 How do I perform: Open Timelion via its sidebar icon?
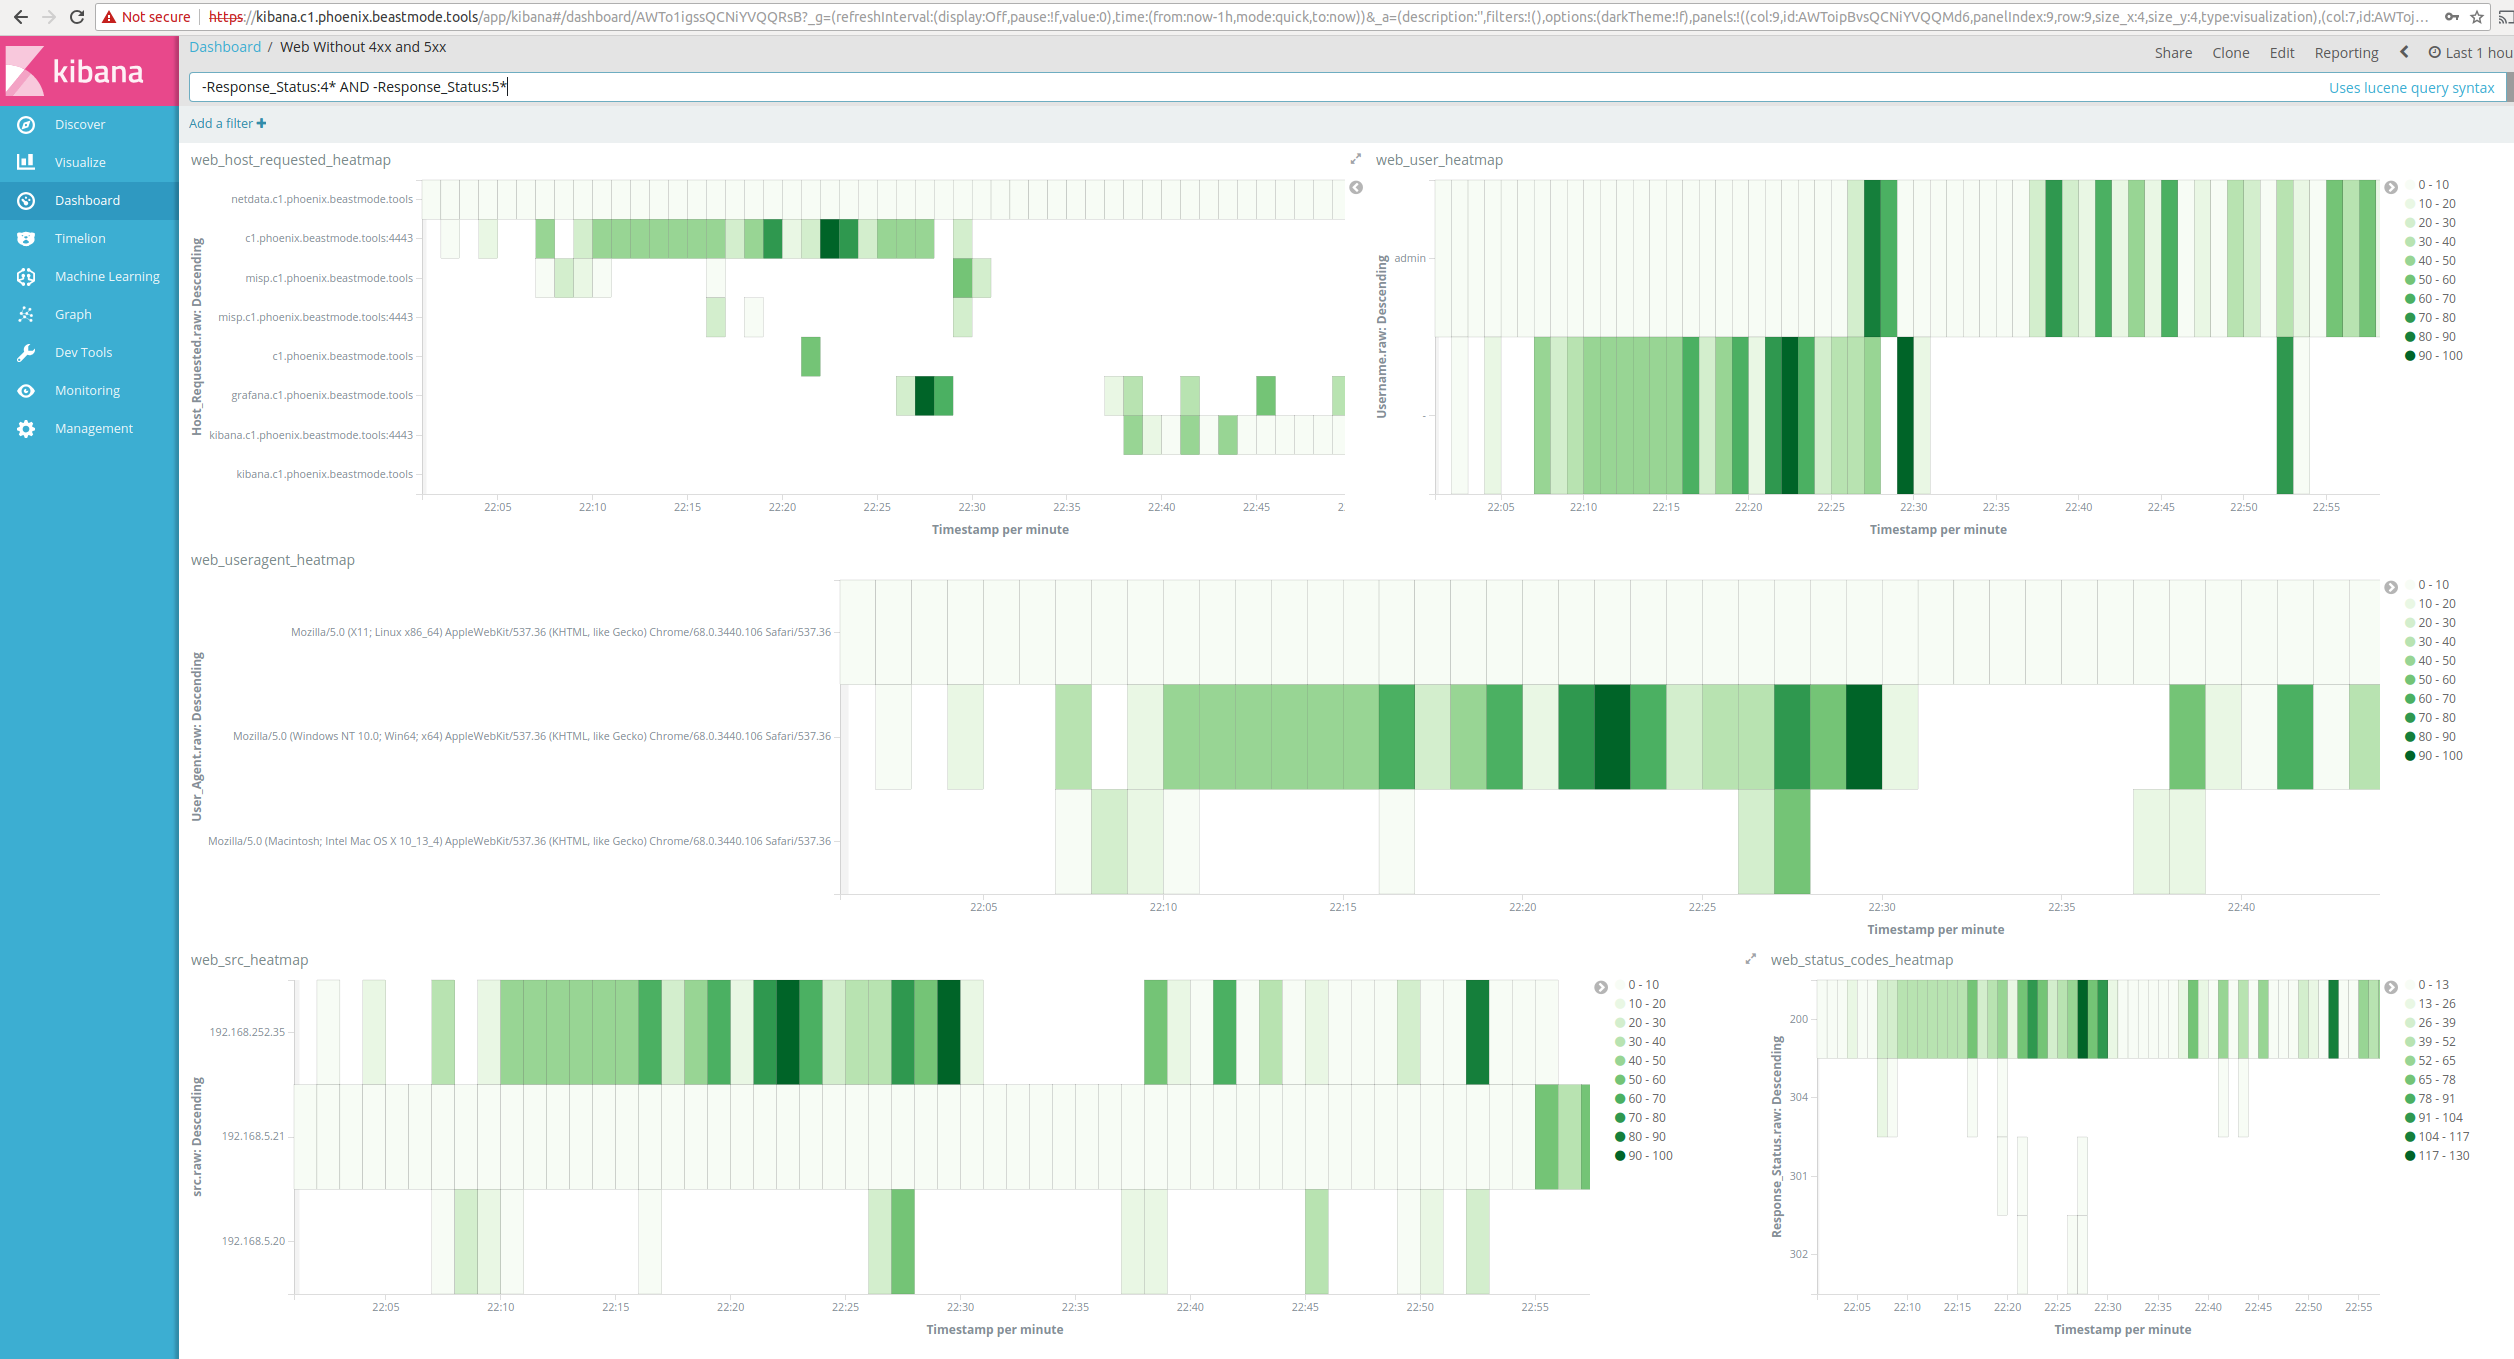[x=26, y=238]
